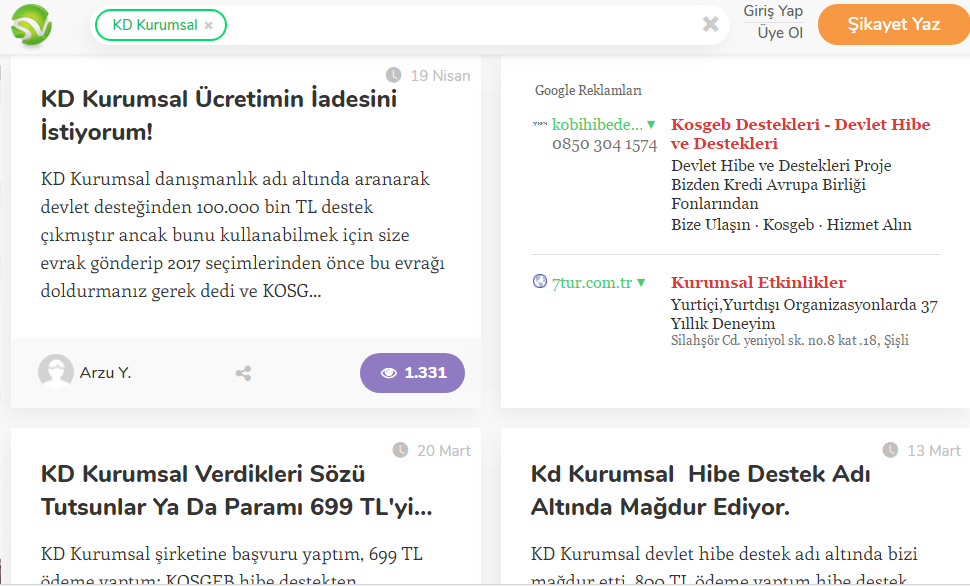Image resolution: width=970 pixels, height=586 pixels.
Task: Open complaint "KD Kurumsal Verdikleri Sözü Tutsunlar"
Action: (x=236, y=490)
